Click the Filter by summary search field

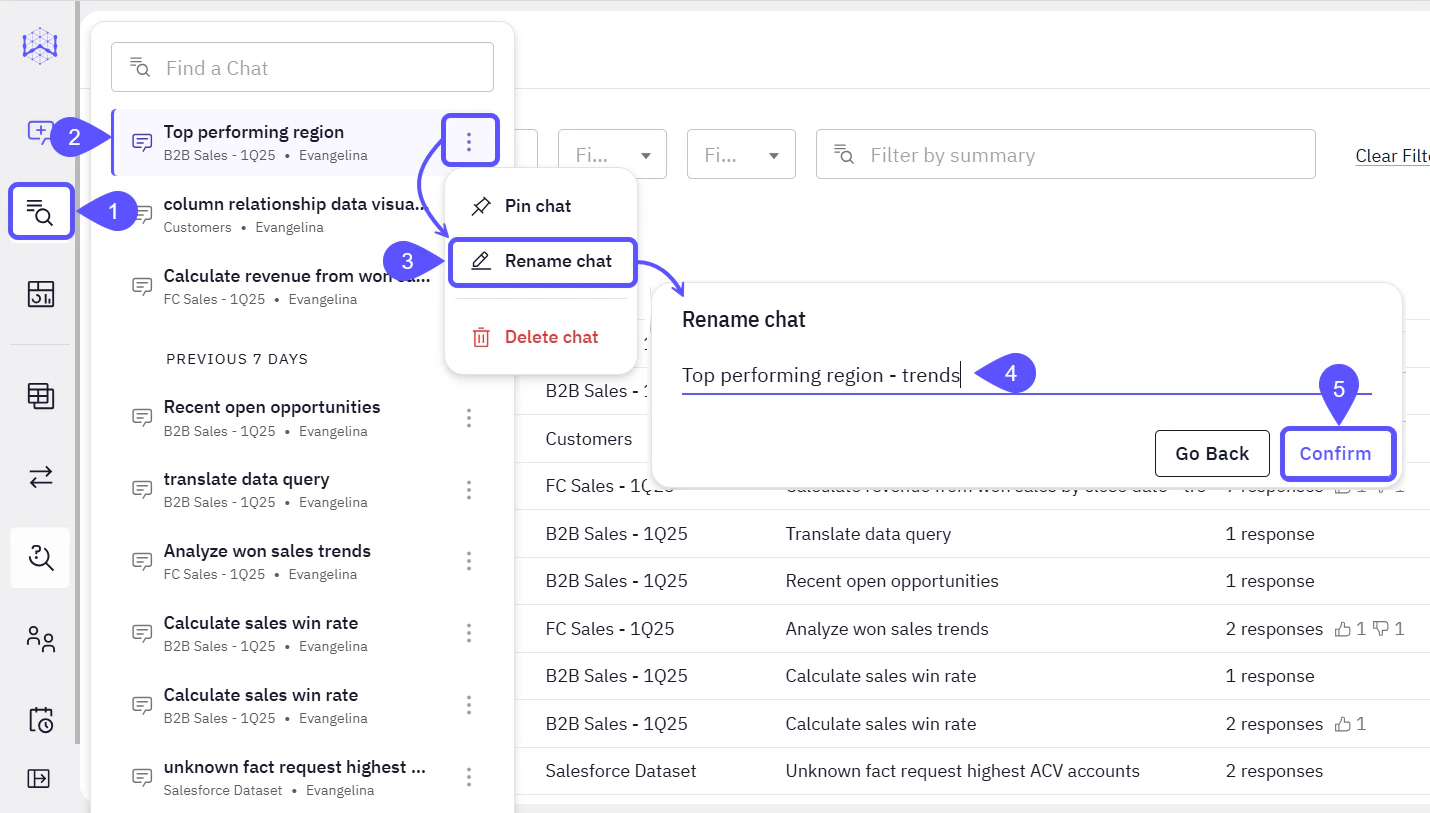[1065, 154]
